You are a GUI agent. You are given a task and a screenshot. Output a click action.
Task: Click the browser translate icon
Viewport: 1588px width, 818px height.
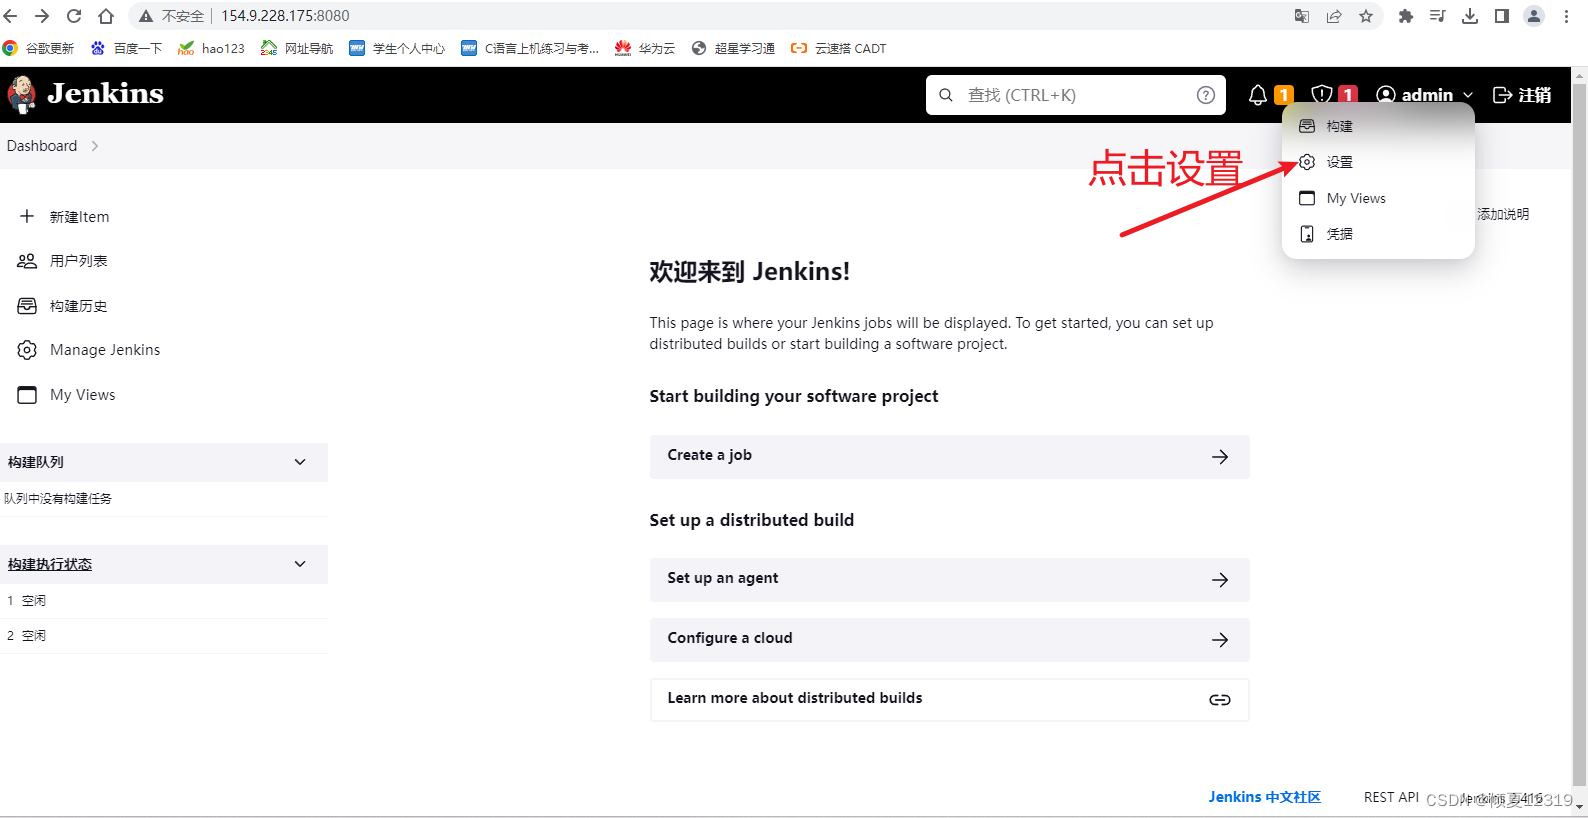click(x=1302, y=16)
